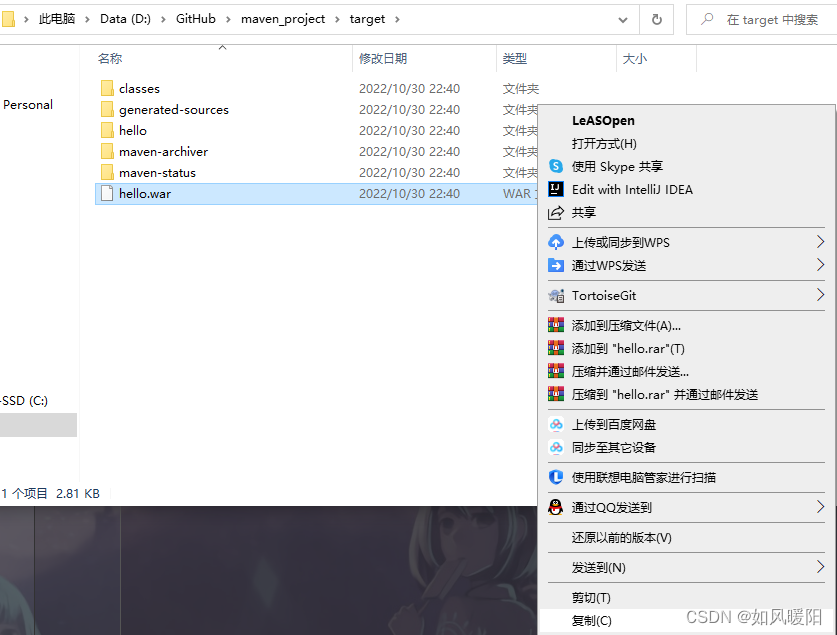The height and width of the screenshot is (635, 837).
Task: Click the generated-sources folder icon
Action: [107, 109]
